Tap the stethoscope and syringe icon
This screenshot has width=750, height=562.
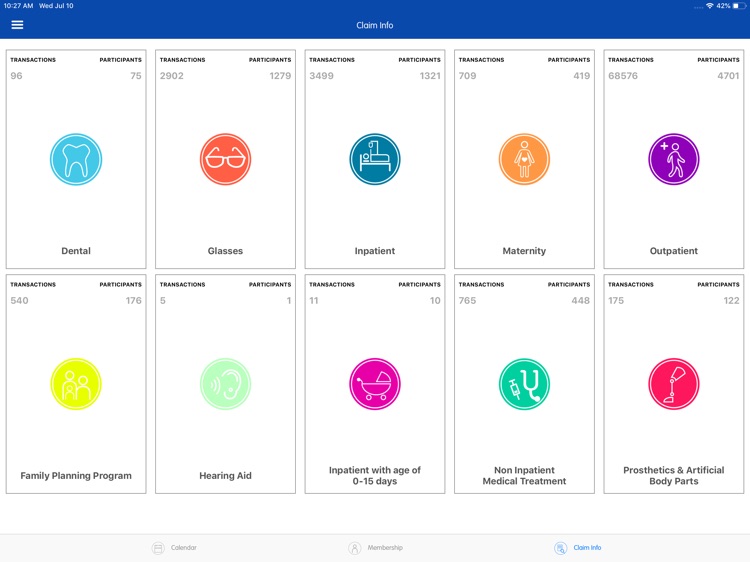(524, 384)
